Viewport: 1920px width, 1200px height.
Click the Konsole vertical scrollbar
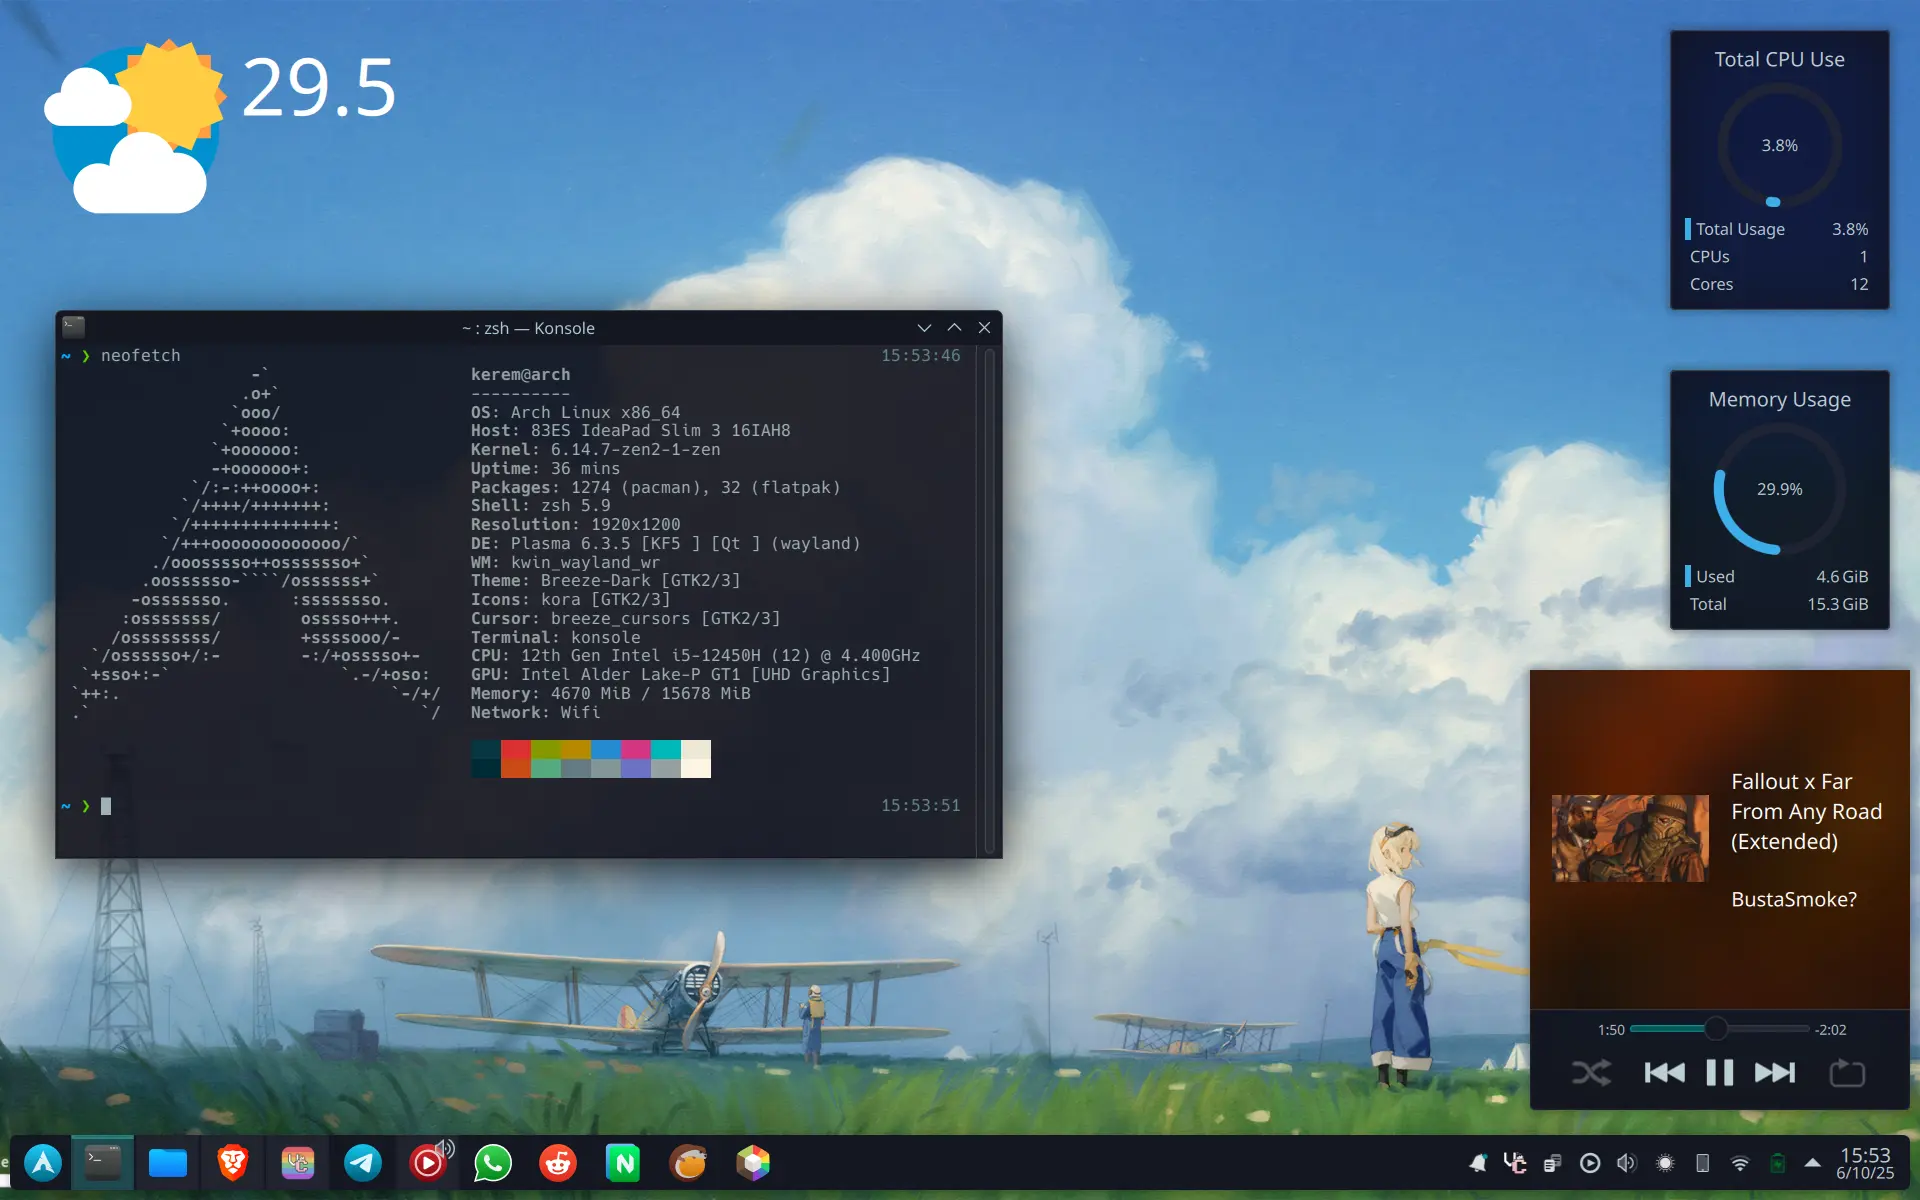coord(989,601)
